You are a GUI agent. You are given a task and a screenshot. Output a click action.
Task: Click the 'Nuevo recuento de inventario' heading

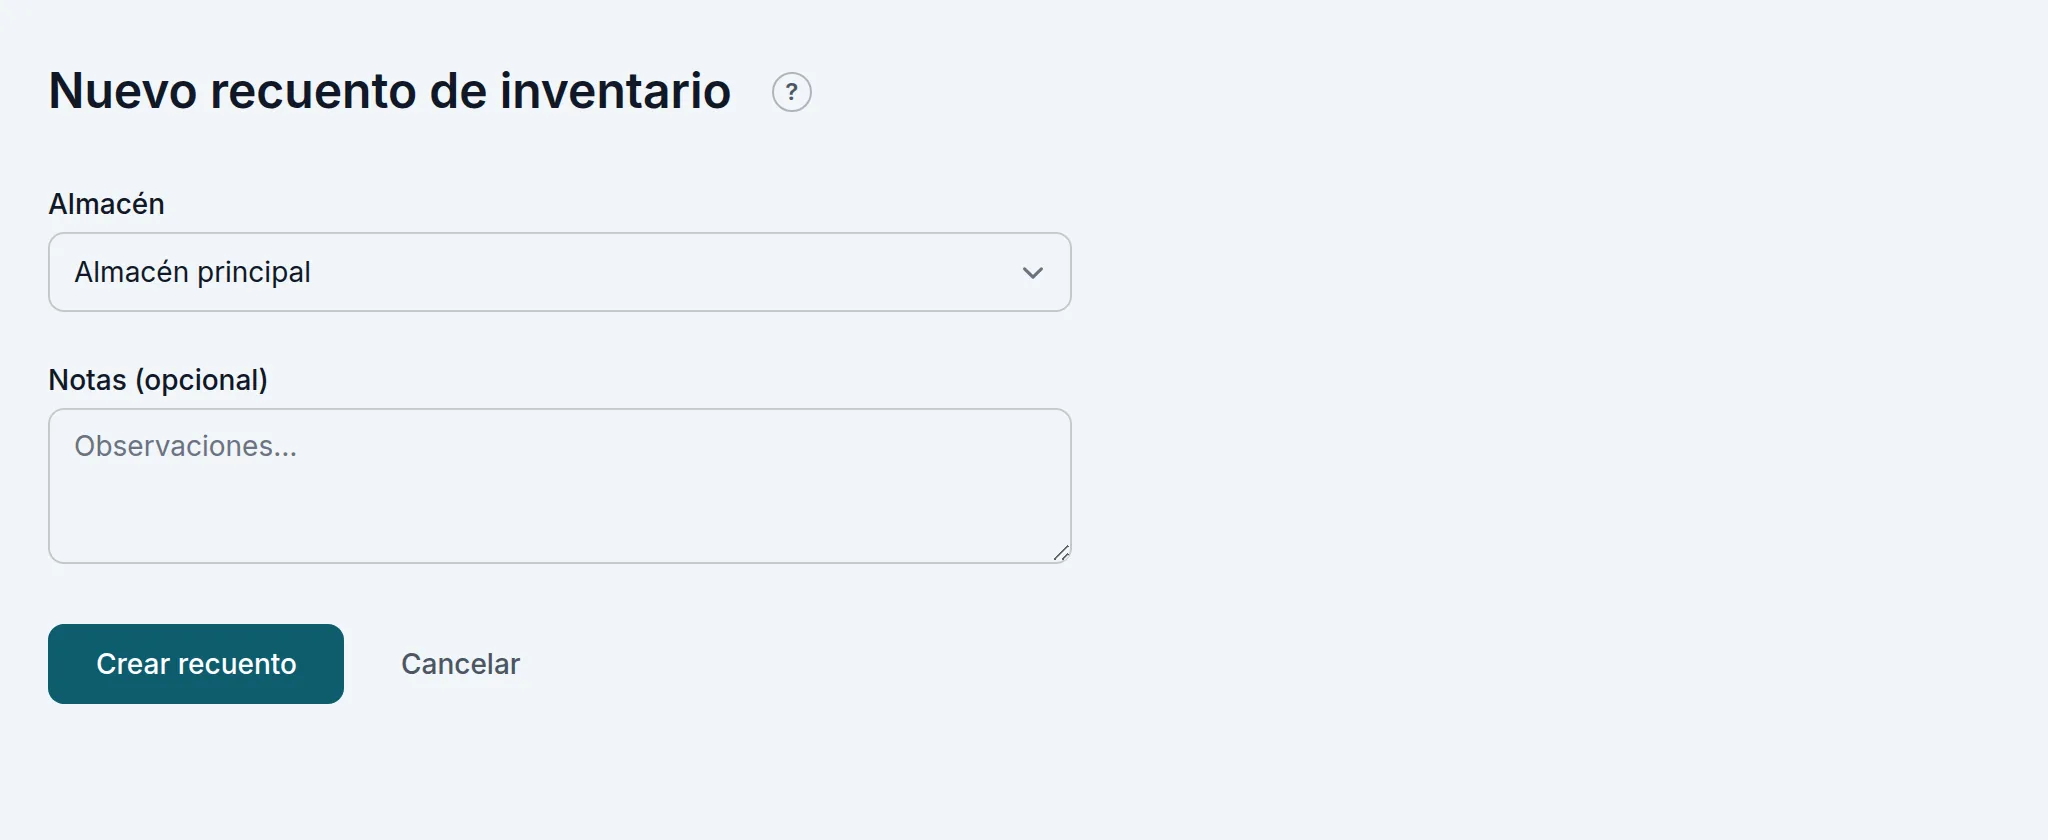[390, 91]
